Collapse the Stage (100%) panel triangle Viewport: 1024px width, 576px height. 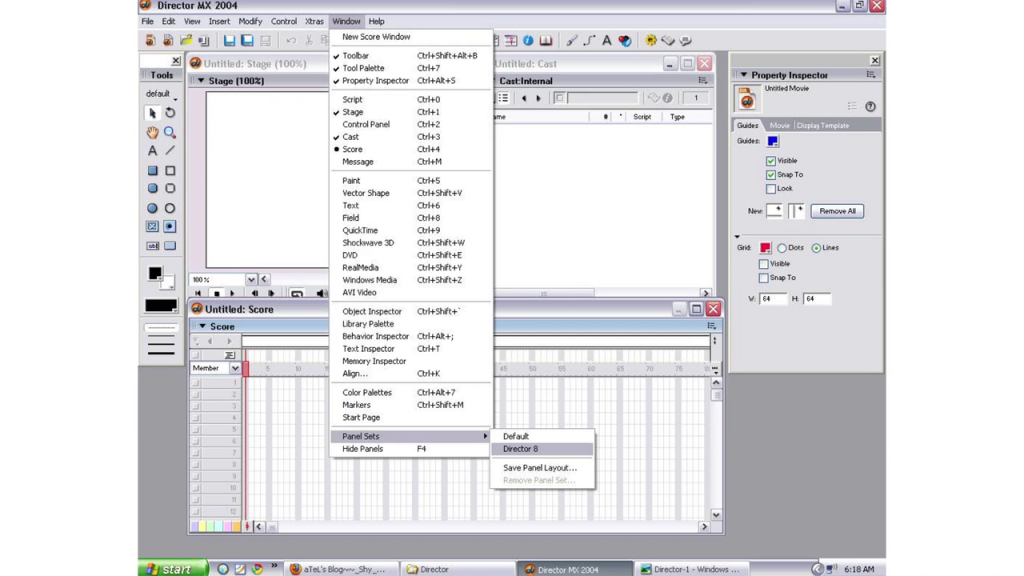[201, 81]
